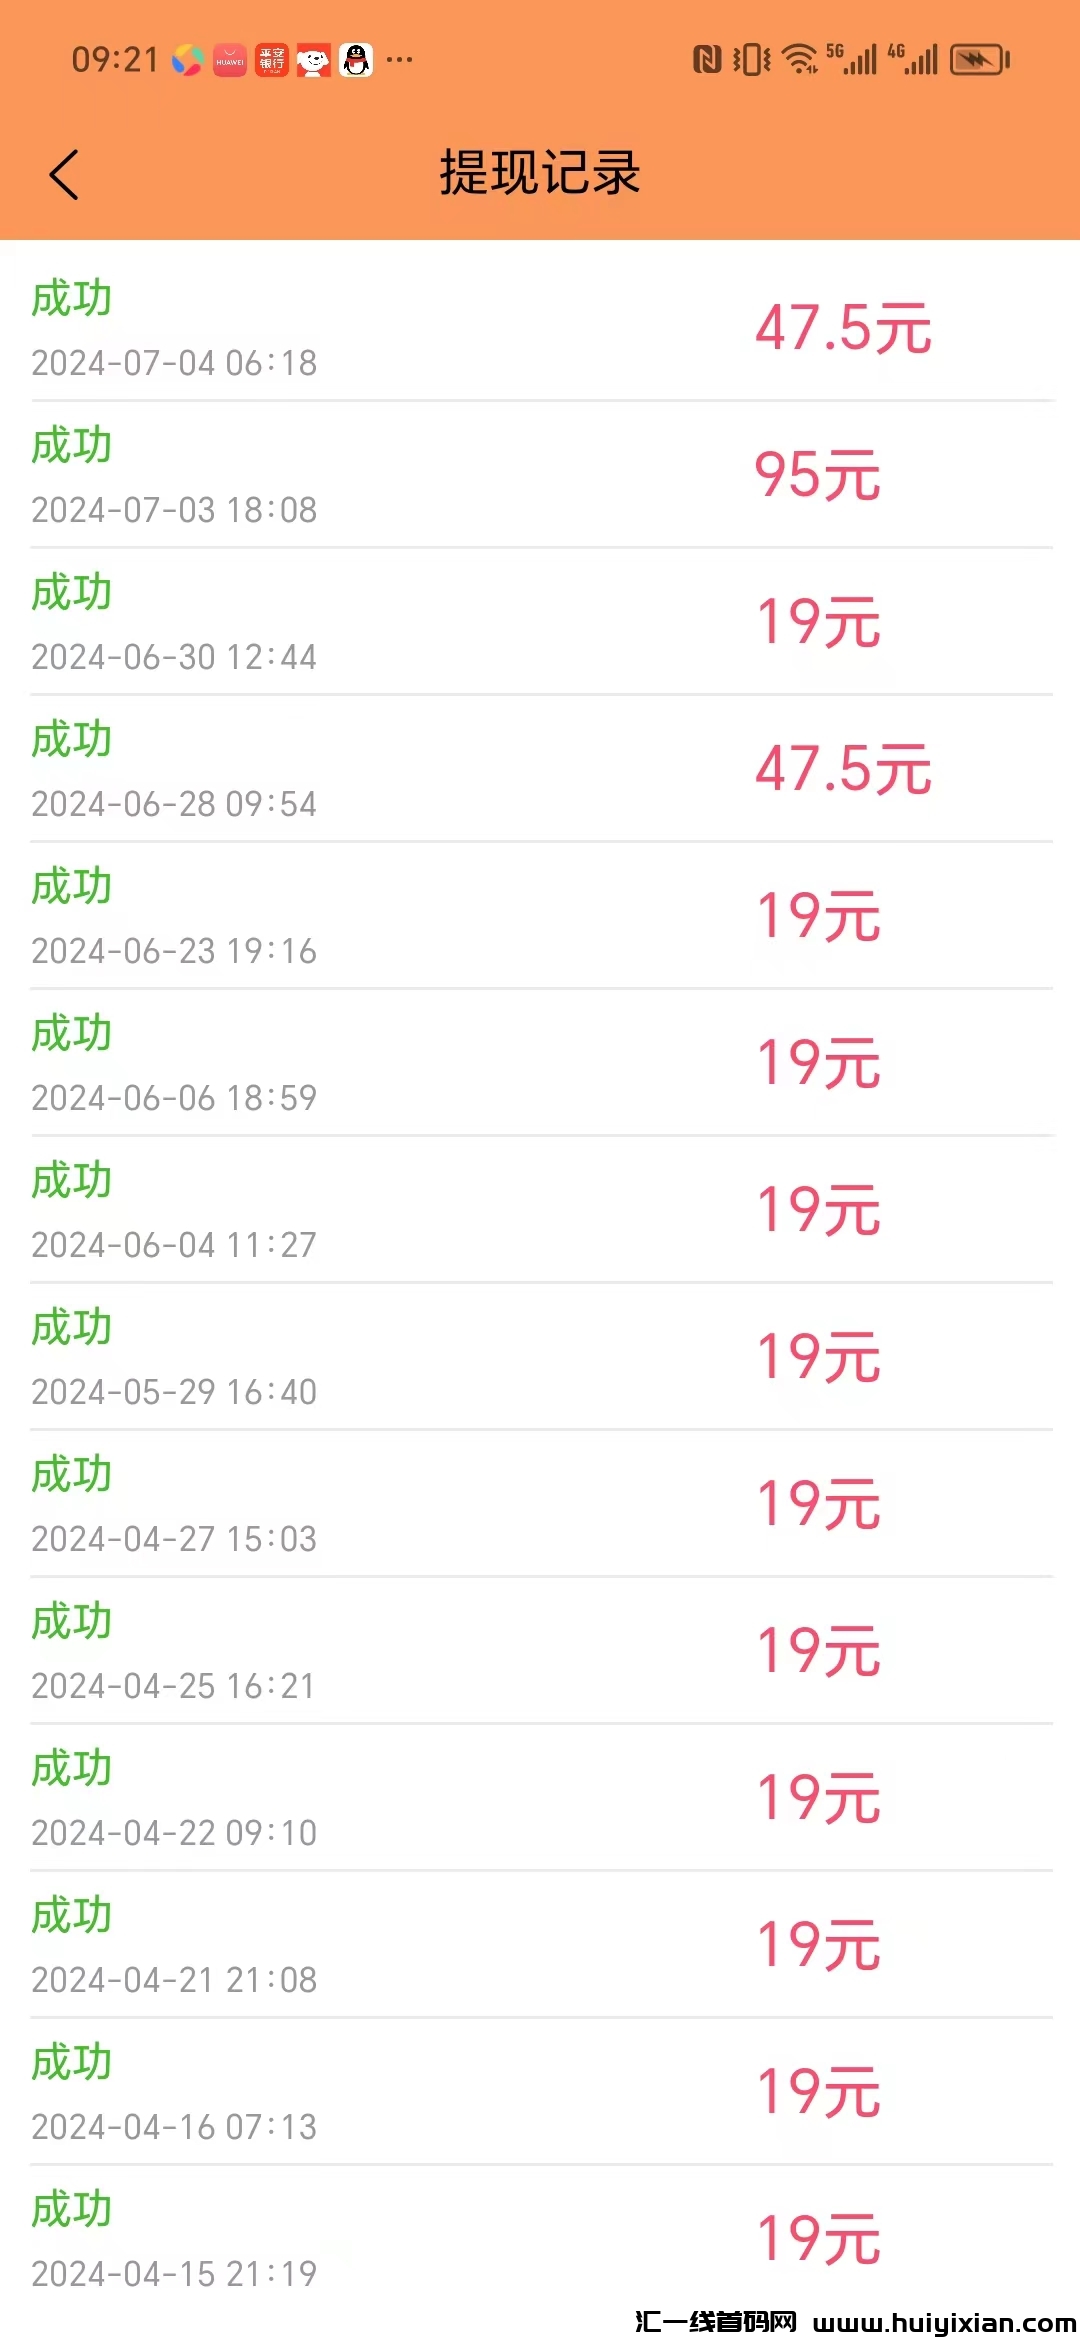Image resolution: width=1080 pixels, height=2340 pixels.
Task: Open the 2024-06-30 12:44 record
Action: click(x=174, y=657)
